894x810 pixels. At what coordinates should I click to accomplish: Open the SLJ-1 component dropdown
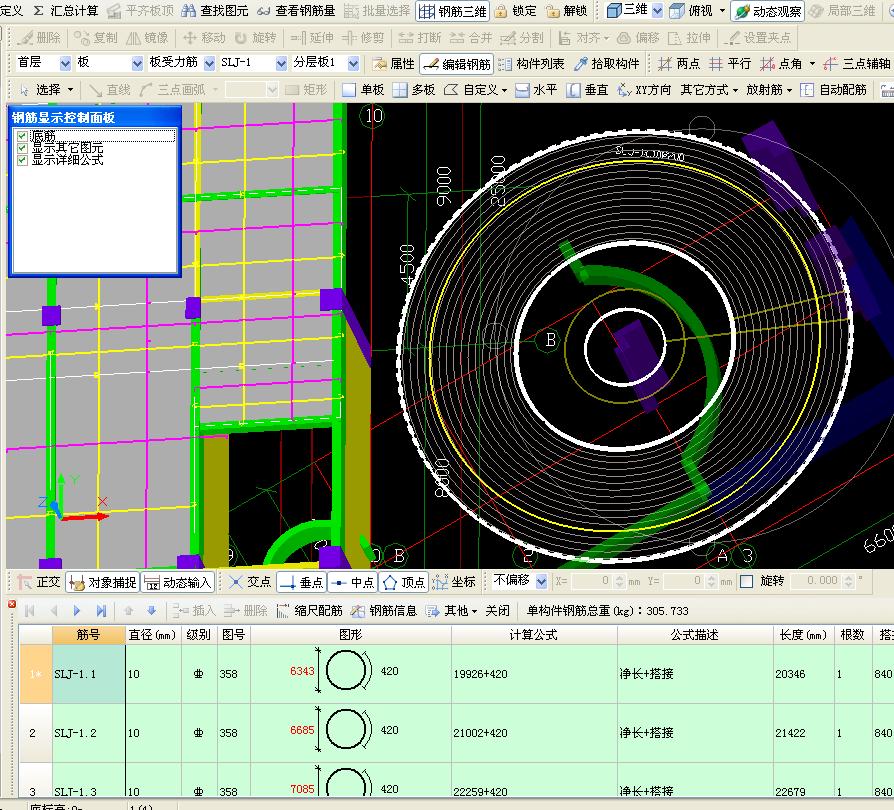pos(281,63)
